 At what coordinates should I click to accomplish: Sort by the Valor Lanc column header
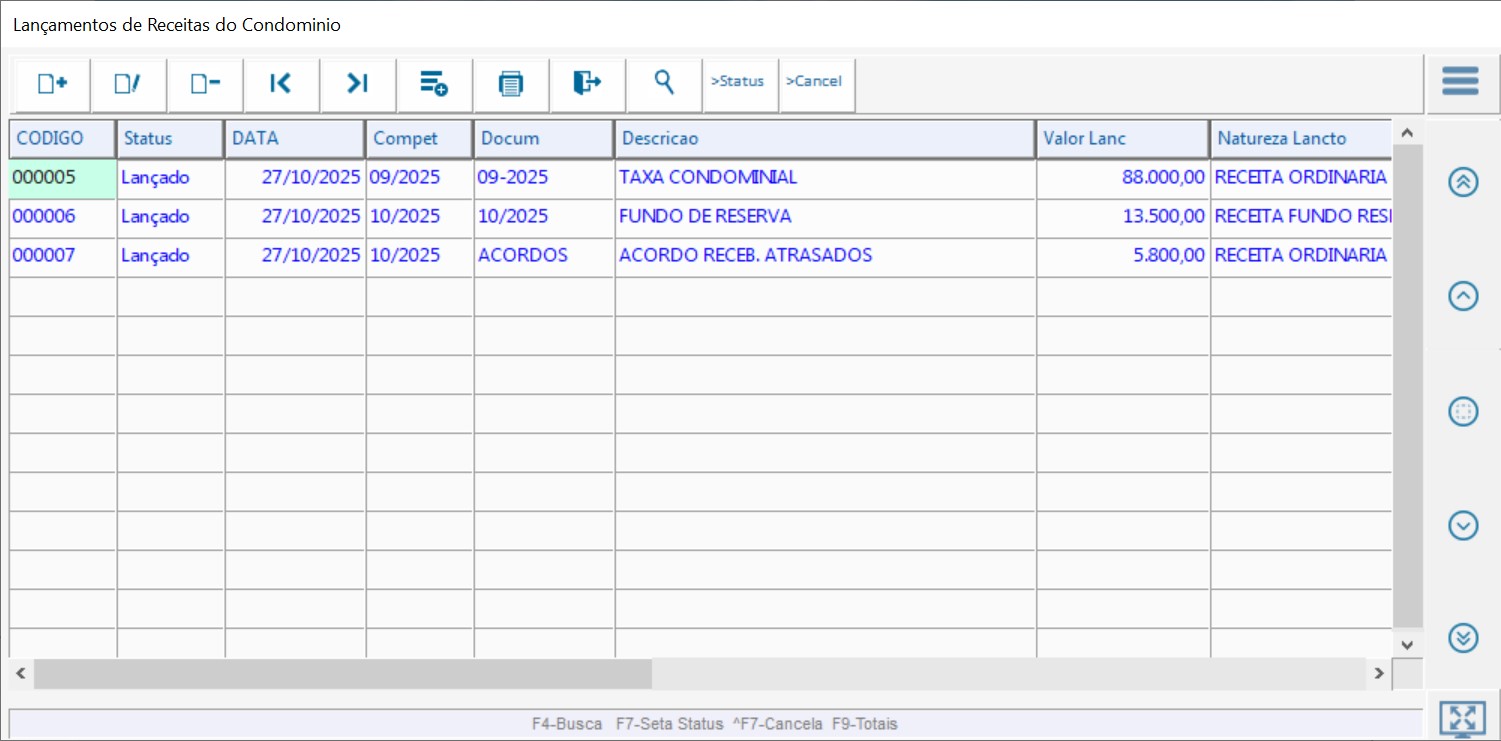pos(1122,139)
